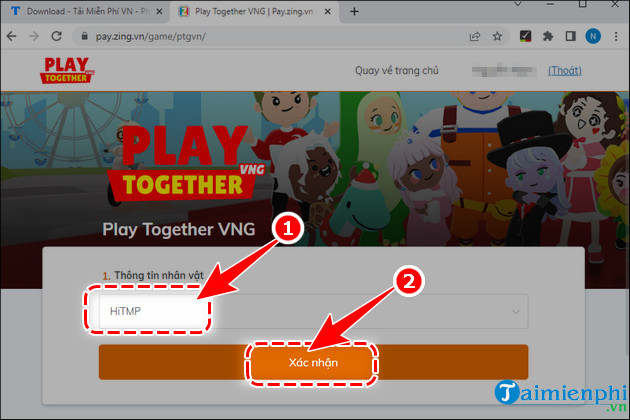The height and width of the screenshot is (420, 630).
Task: Toggle the browser side panel
Action: 571,36
